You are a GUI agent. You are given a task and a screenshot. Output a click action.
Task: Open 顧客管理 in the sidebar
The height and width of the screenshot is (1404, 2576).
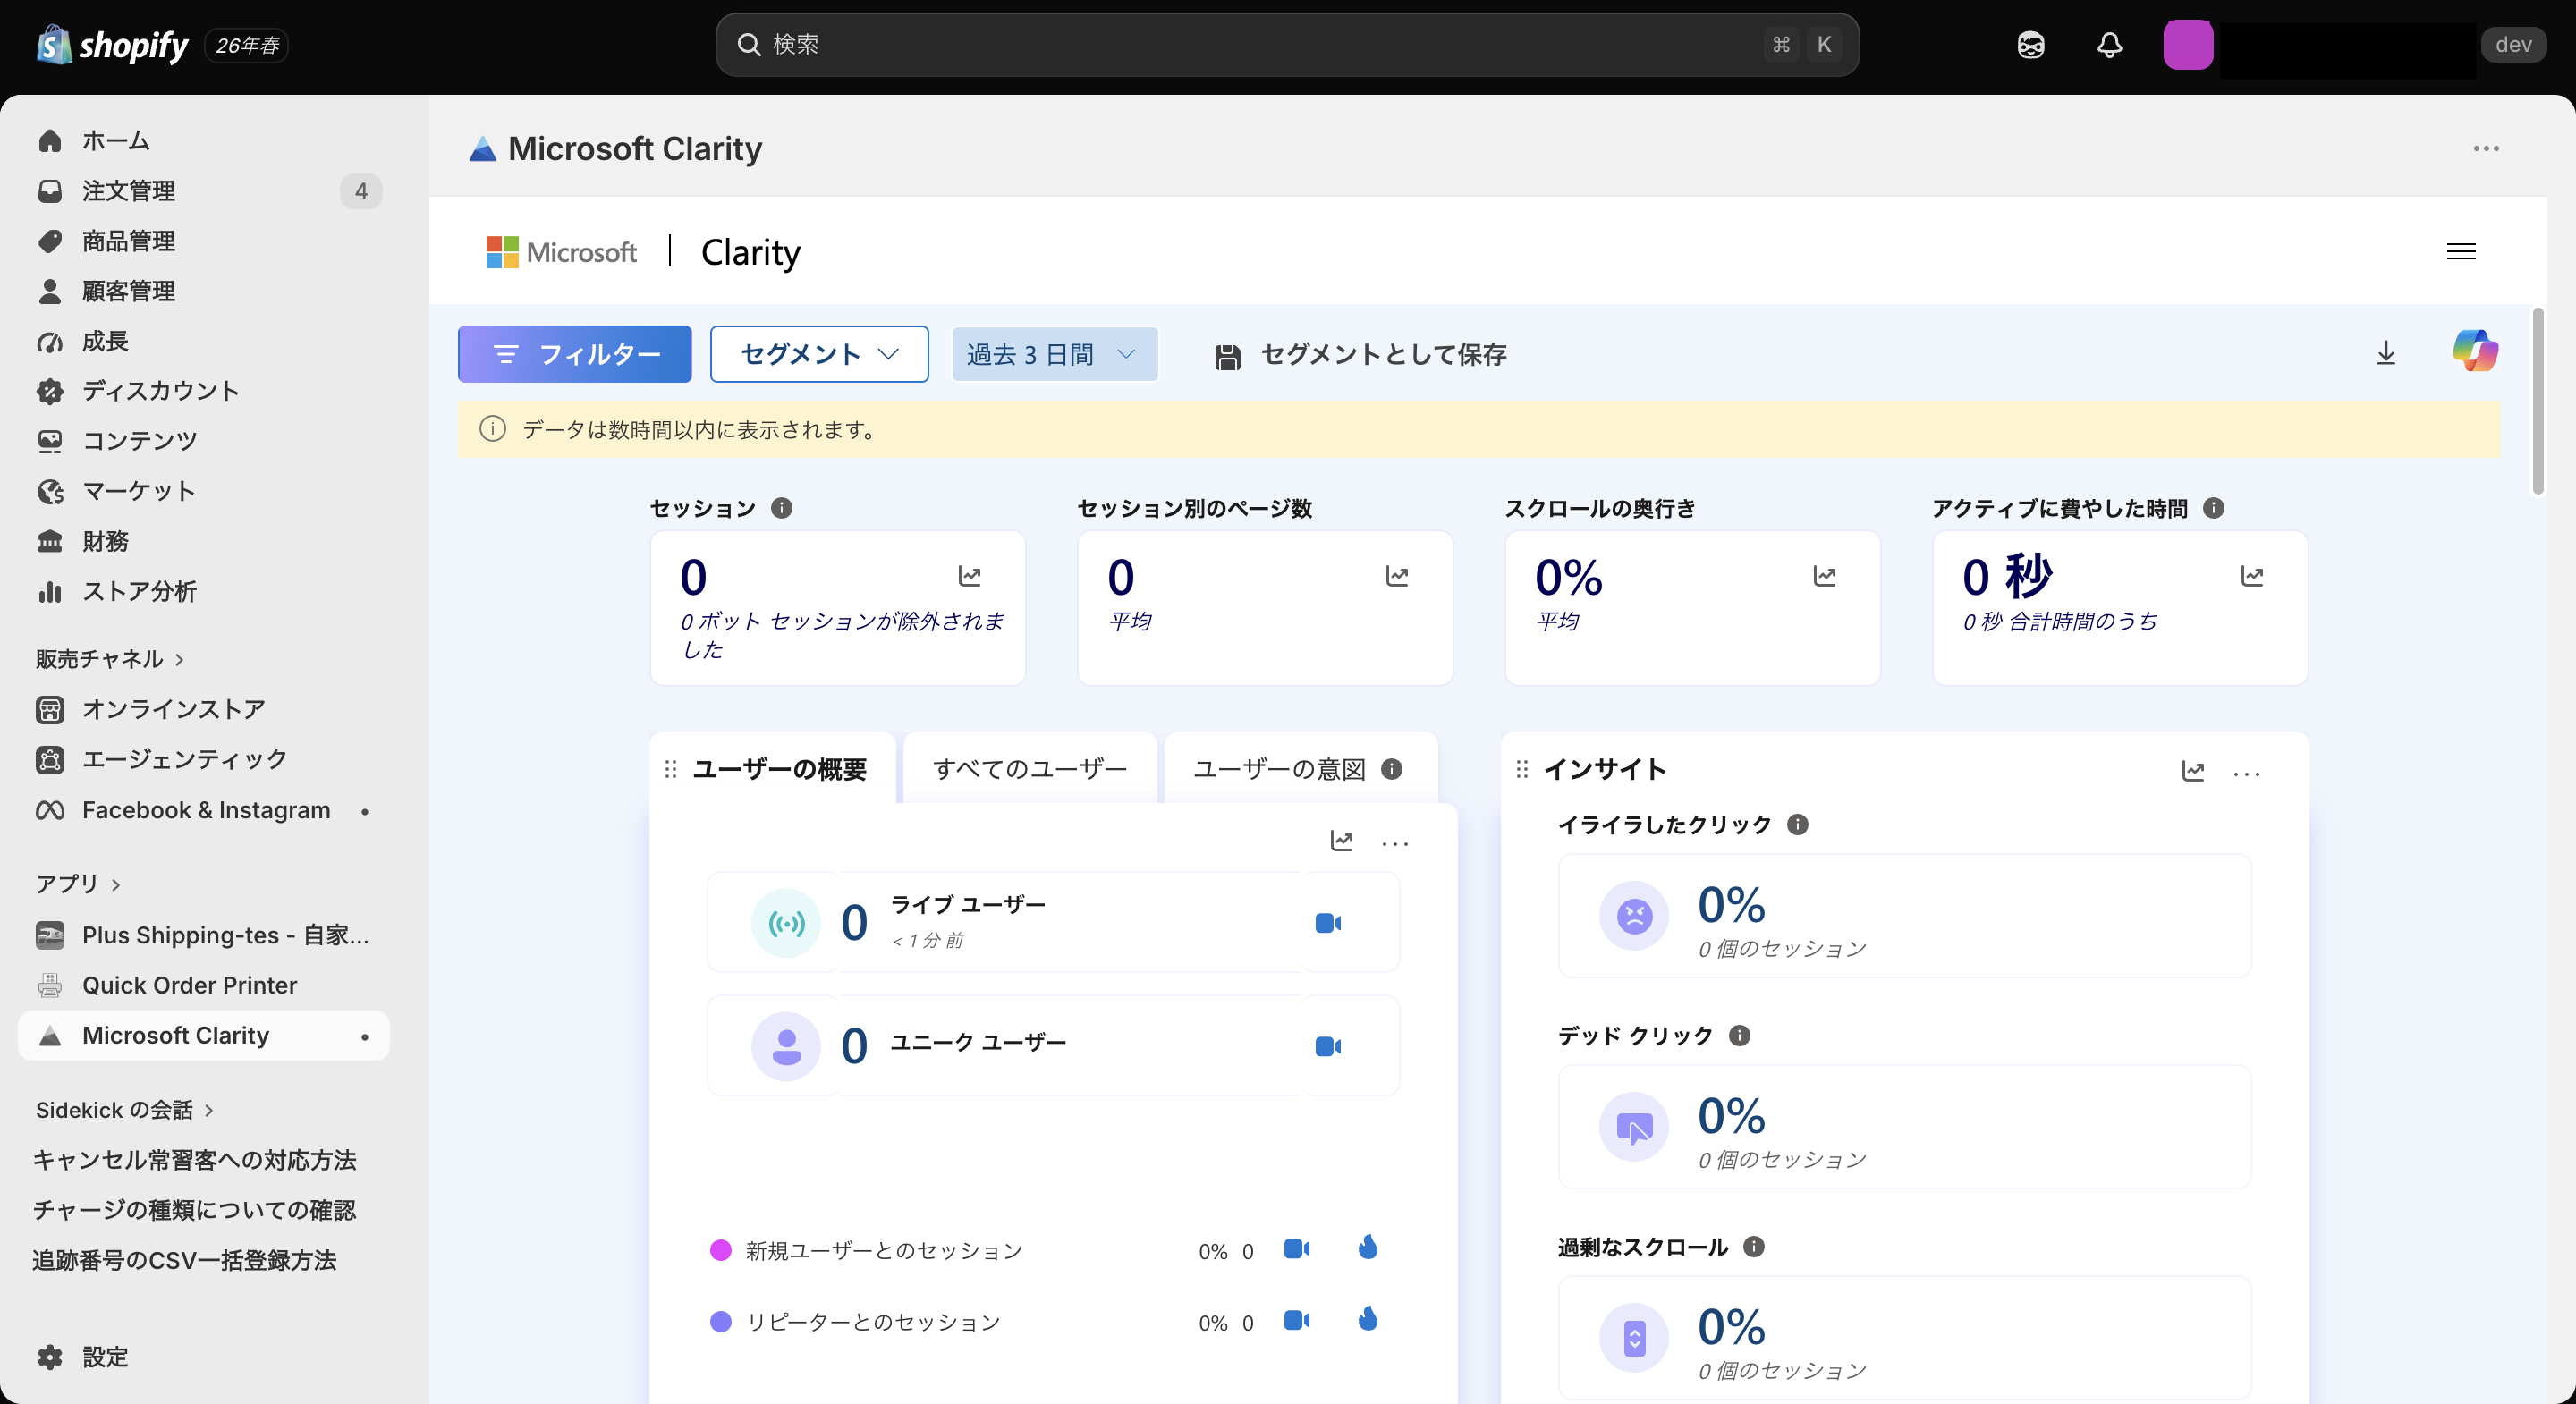coord(204,291)
